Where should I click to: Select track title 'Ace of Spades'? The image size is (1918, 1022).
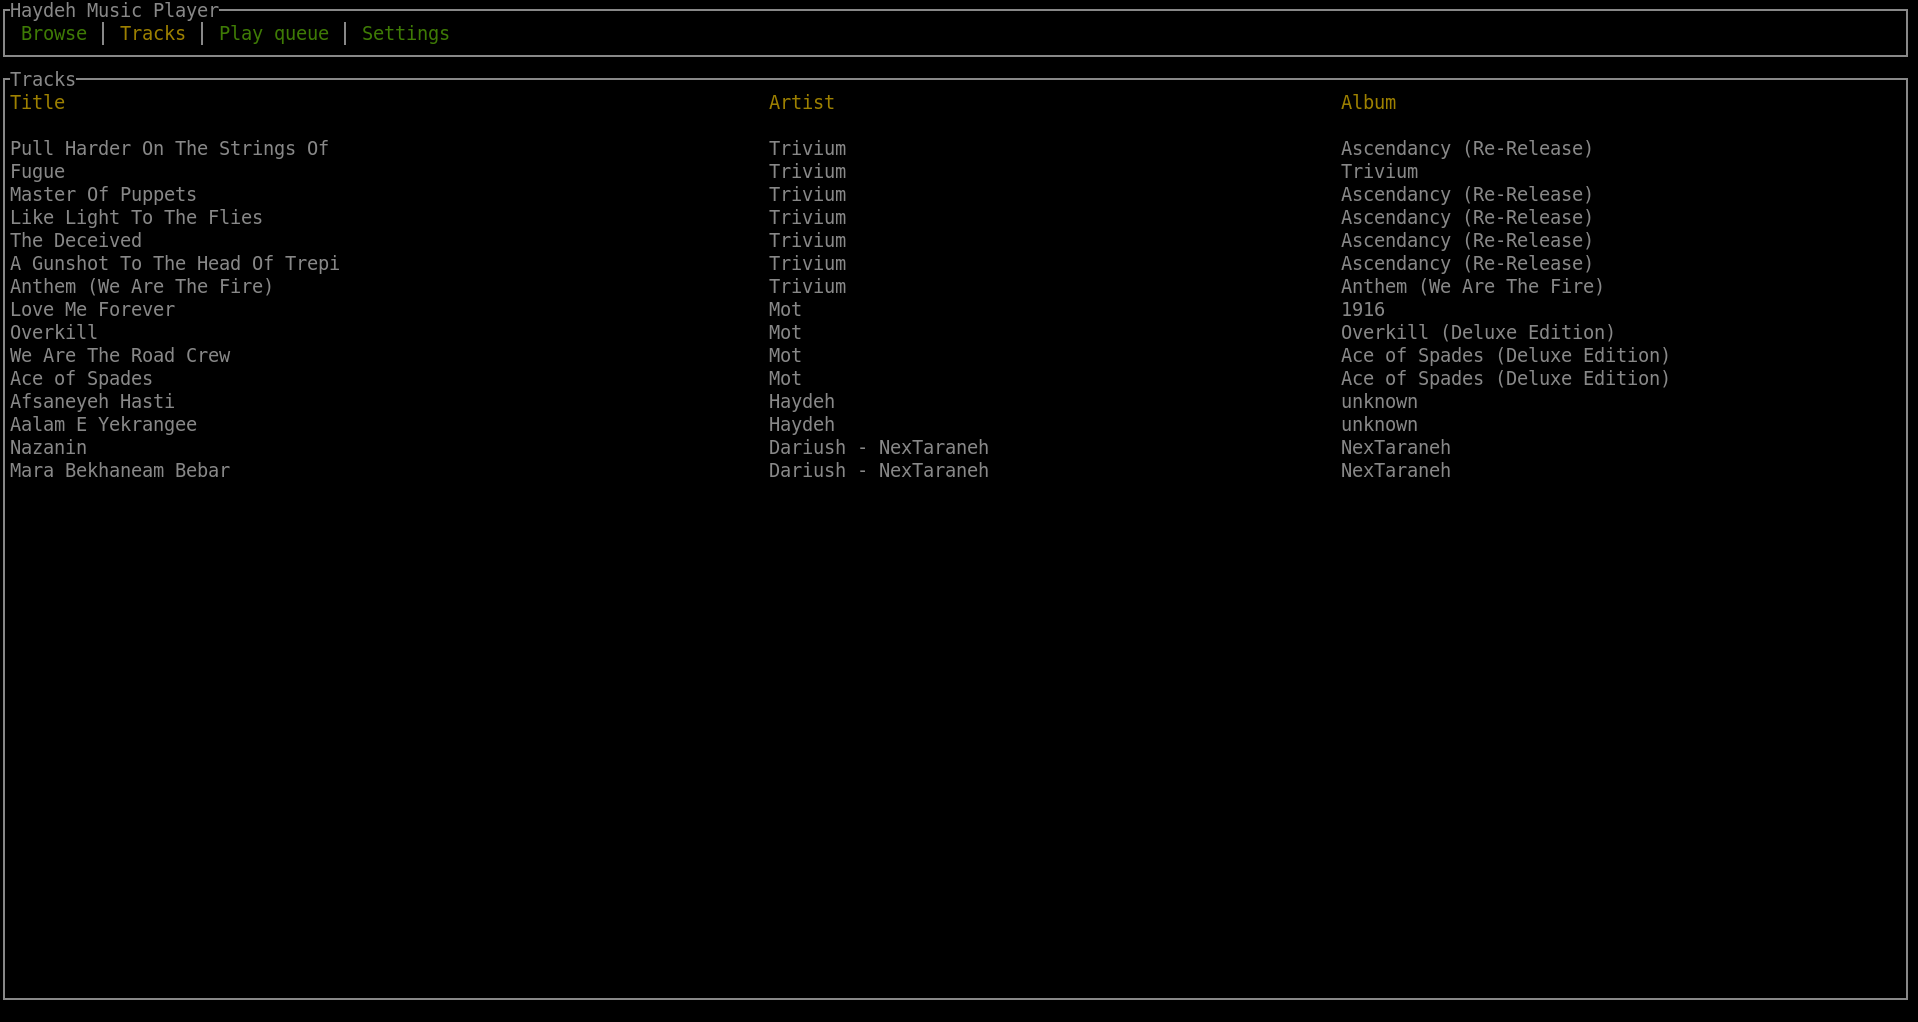(81, 378)
